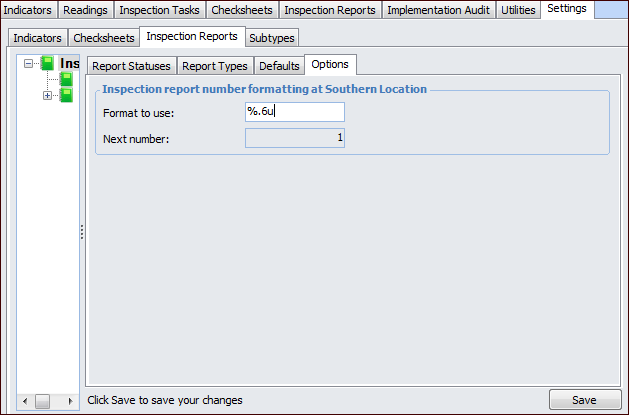Select the Implementation Audit tab
Image resolution: width=629 pixels, height=415 pixels.
coord(438,10)
